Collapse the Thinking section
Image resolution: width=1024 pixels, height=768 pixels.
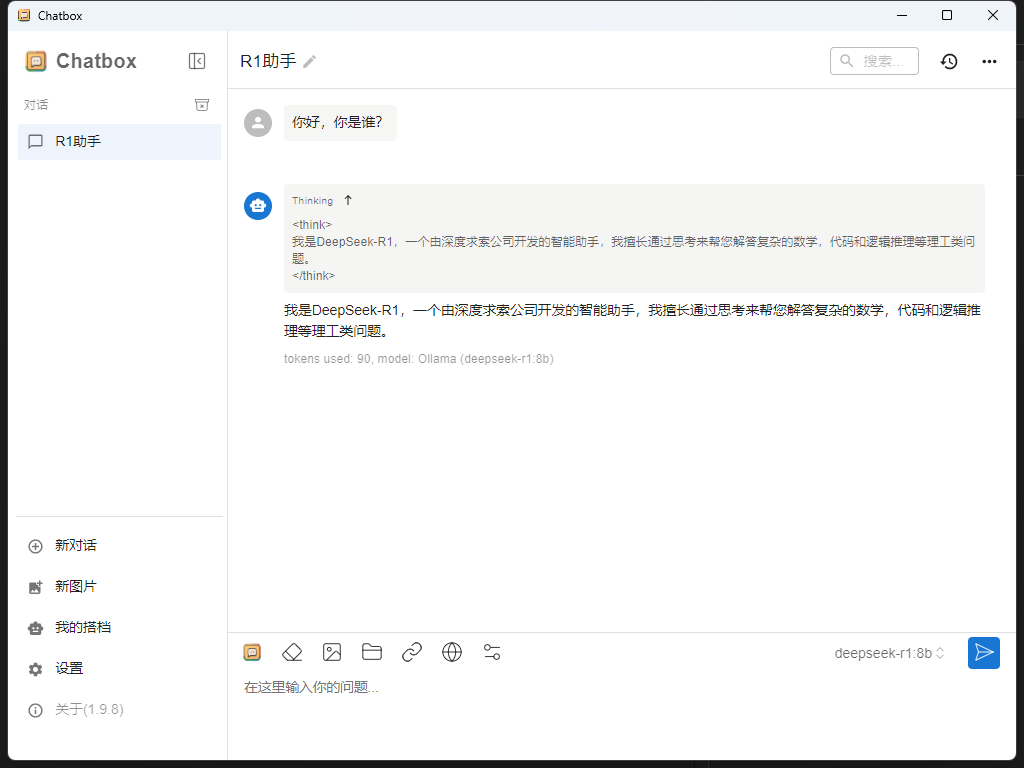[x=348, y=200]
